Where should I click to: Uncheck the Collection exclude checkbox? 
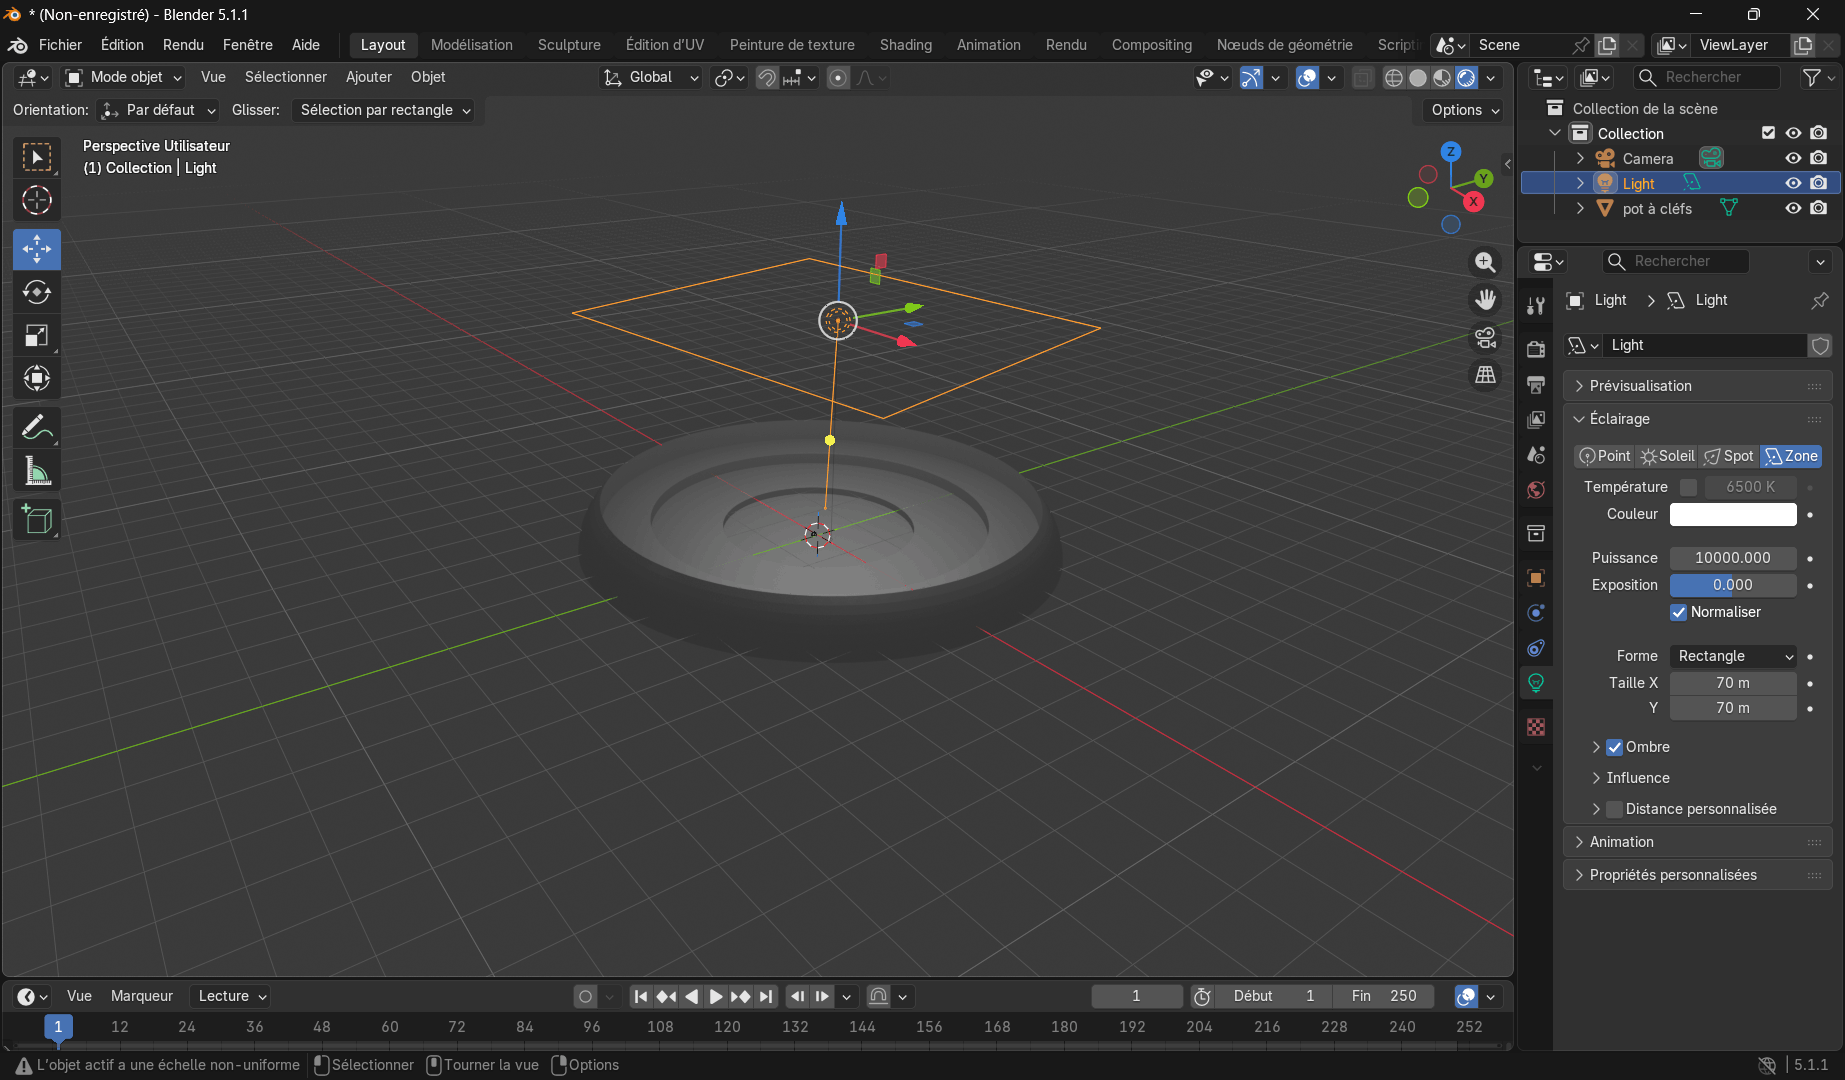pyautogui.click(x=1768, y=133)
